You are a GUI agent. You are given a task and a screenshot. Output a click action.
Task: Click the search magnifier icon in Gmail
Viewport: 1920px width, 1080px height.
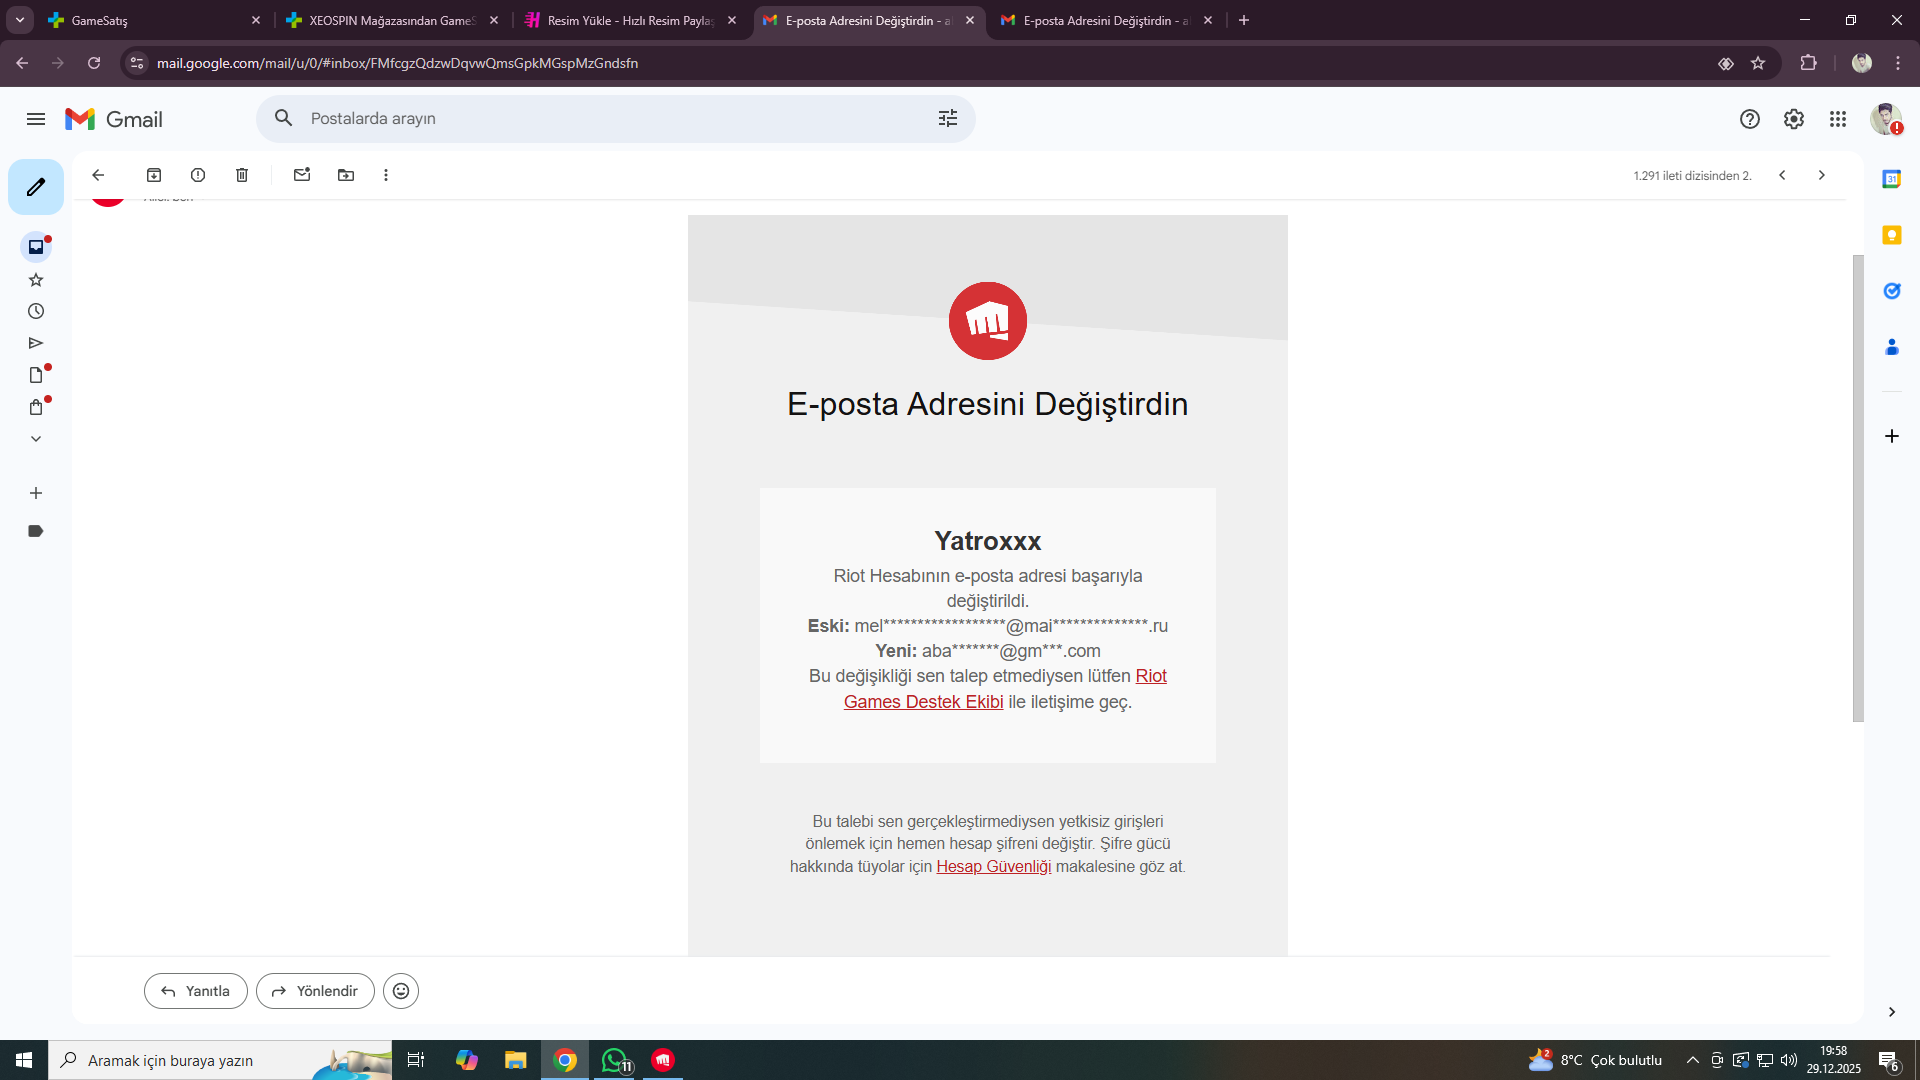(x=284, y=118)
